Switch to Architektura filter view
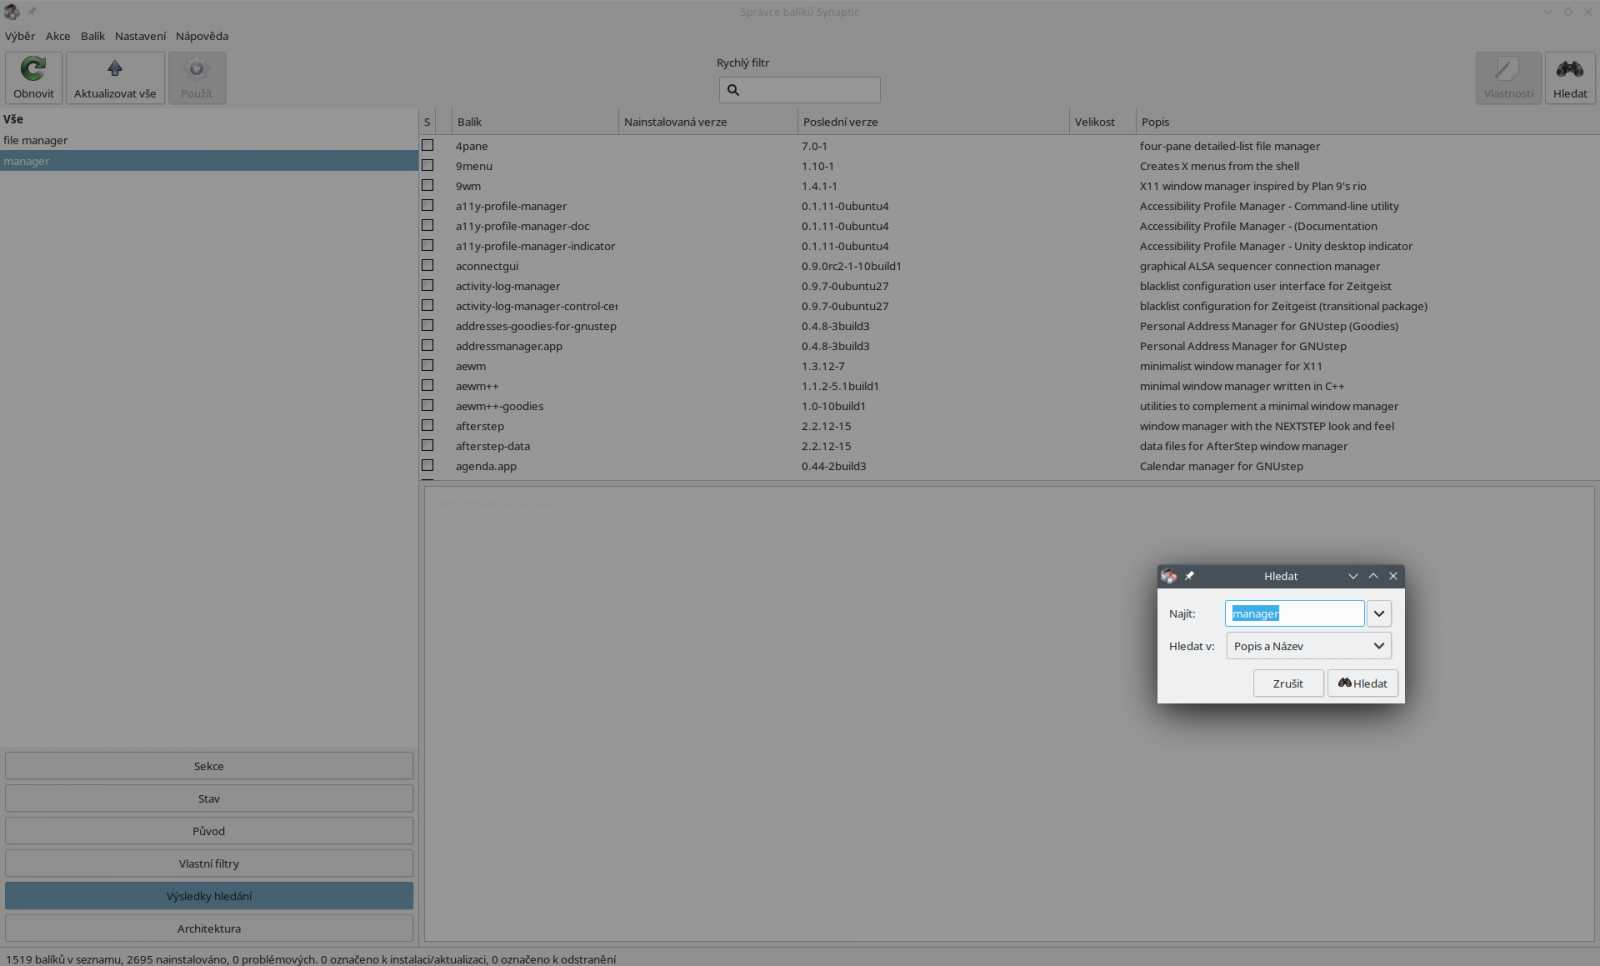 click(209, 928)
